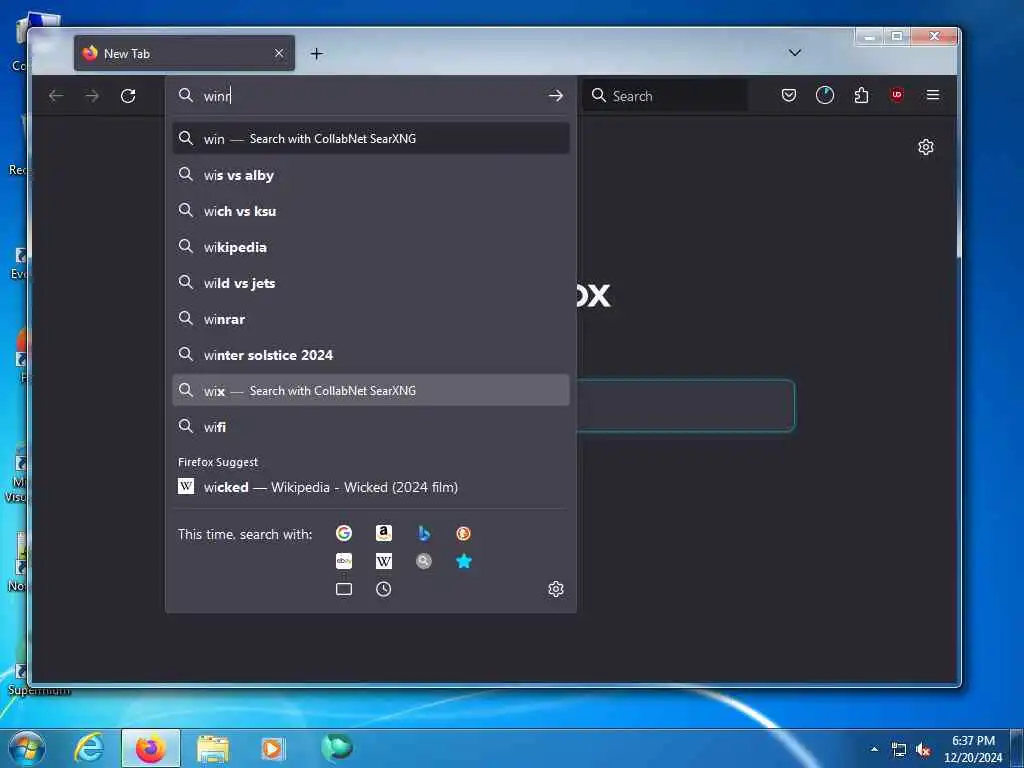Click the new tab page search field
Screen dimensions: 1024x768
pos(686,406)
